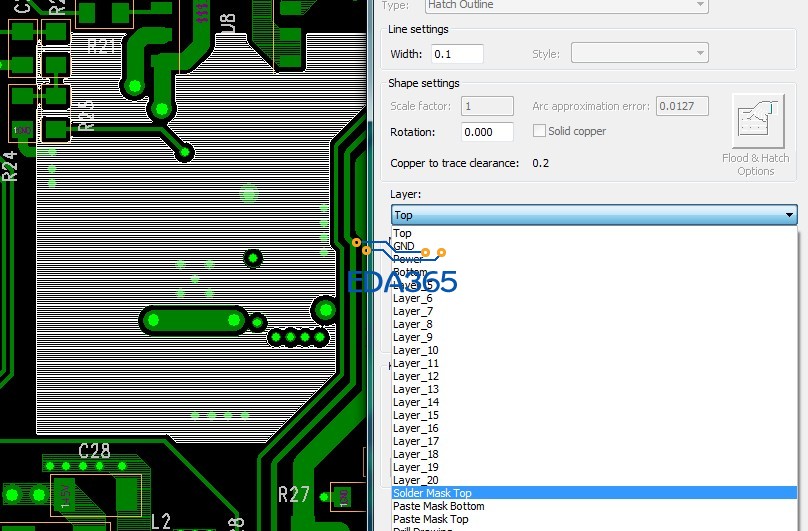Click the Rotation value field

[487, 132]
